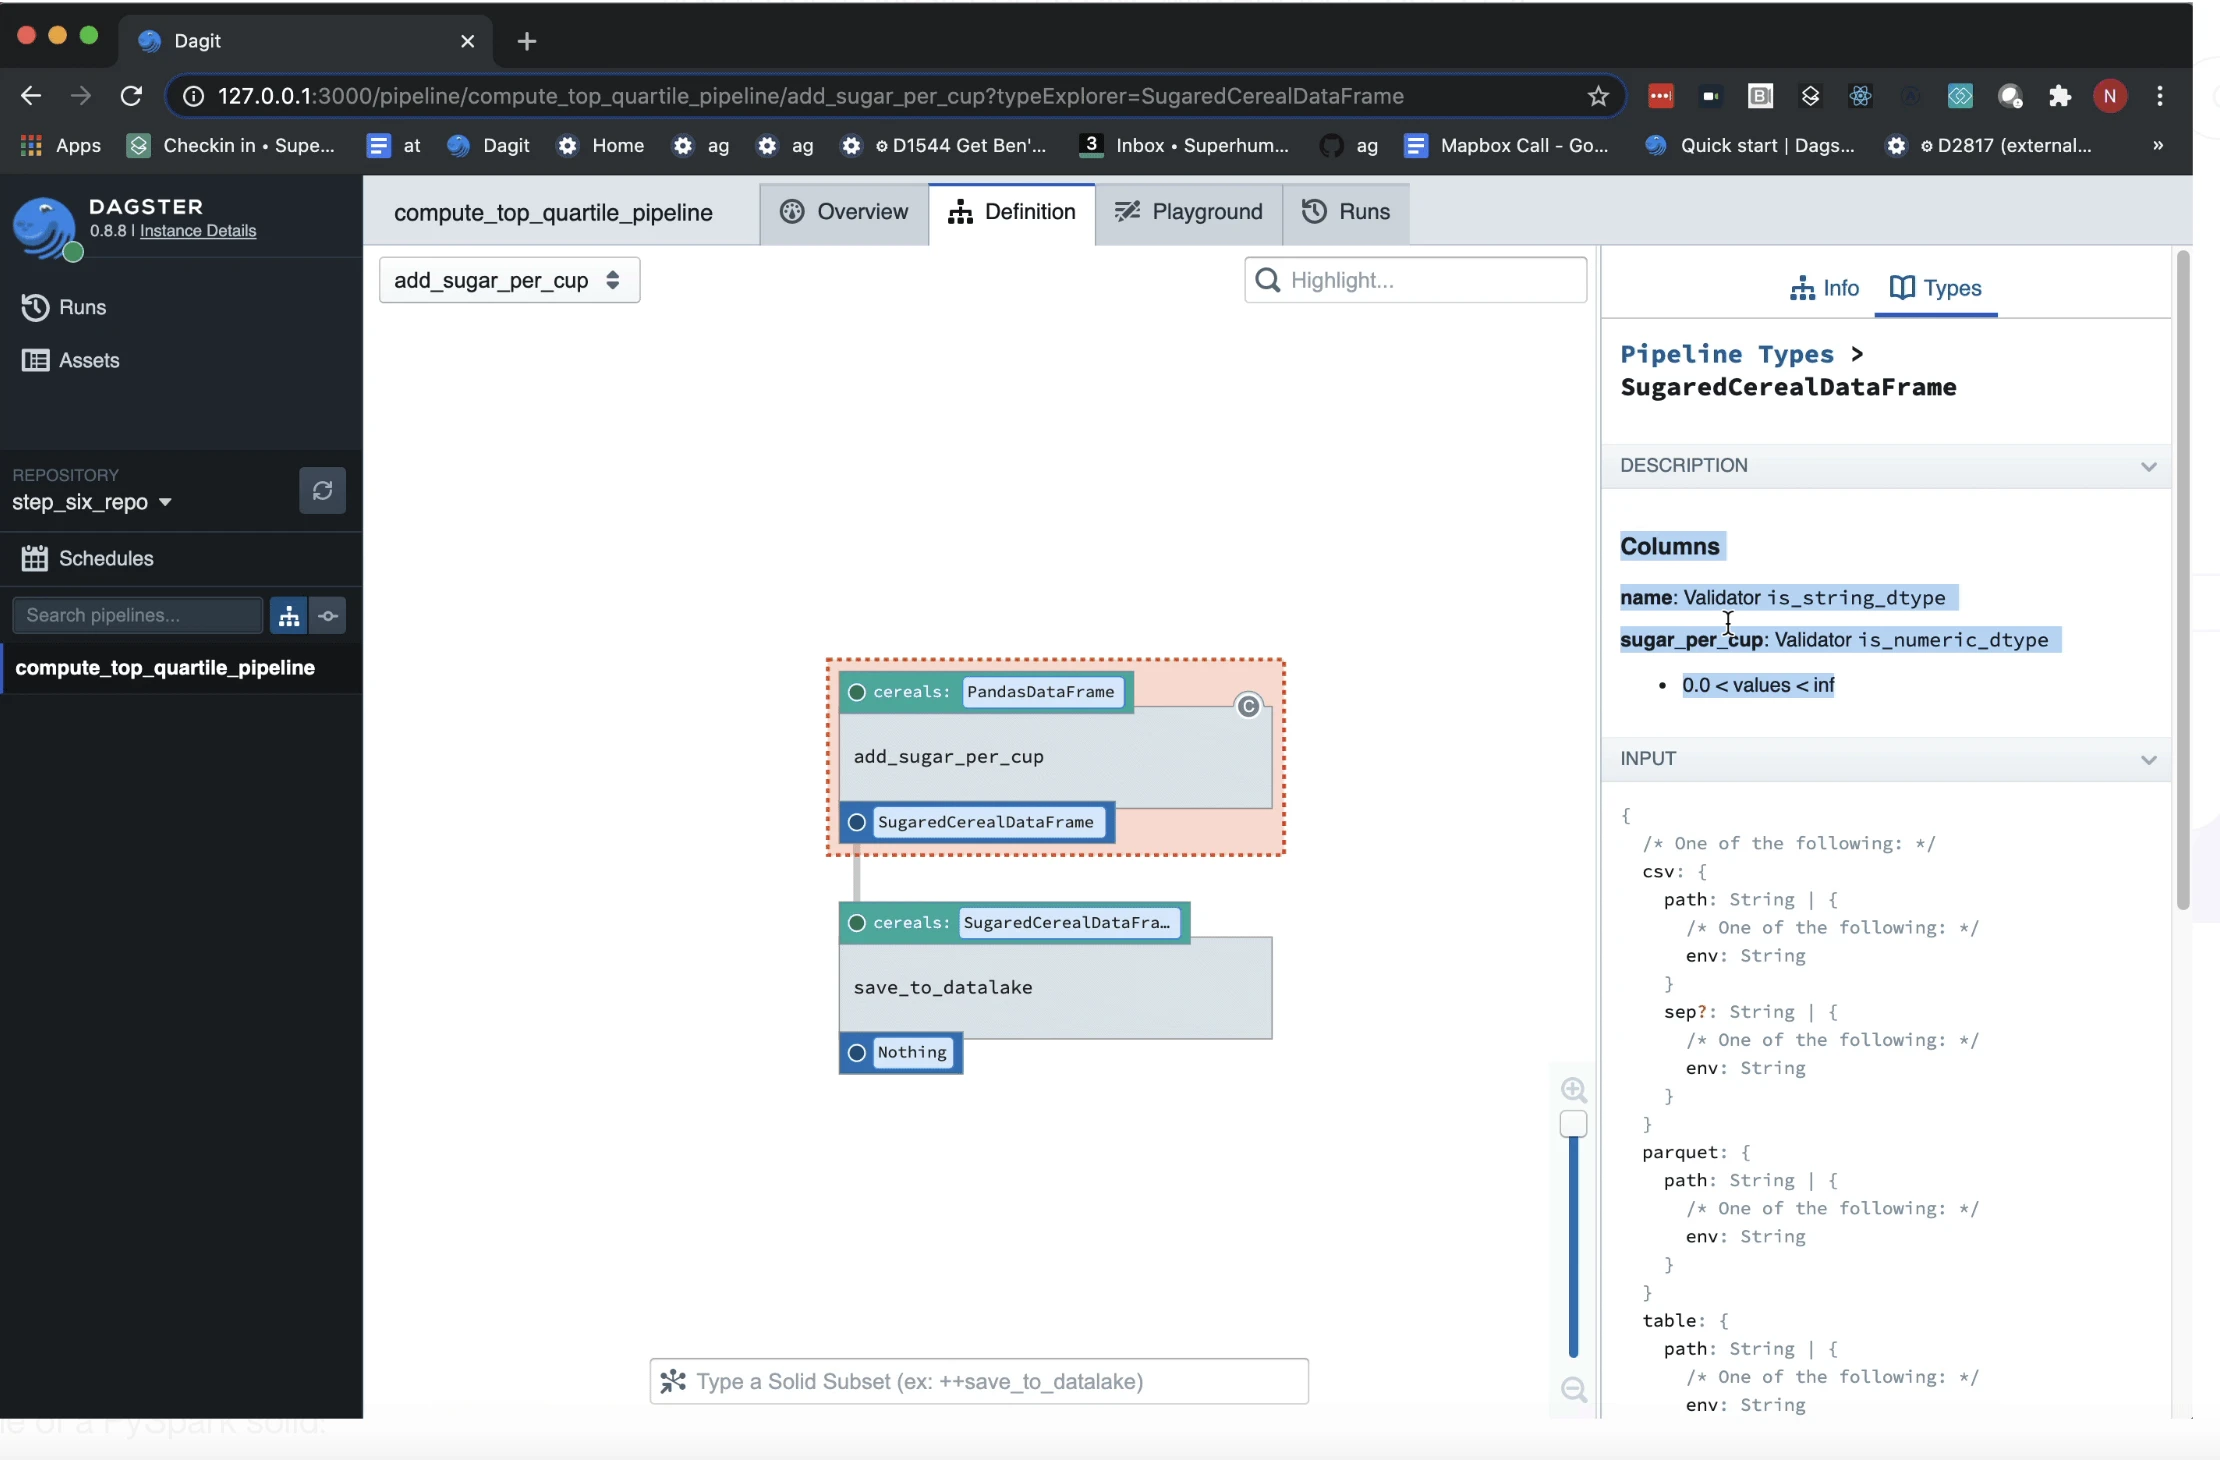
Task: Click the browser extensions puzzle icon
Action: click(x=2059, y=96)
